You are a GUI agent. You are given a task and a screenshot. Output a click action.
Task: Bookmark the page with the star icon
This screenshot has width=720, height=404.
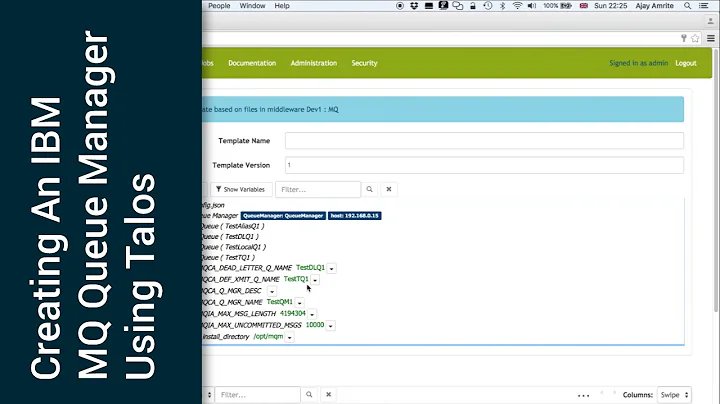[695, 38]
